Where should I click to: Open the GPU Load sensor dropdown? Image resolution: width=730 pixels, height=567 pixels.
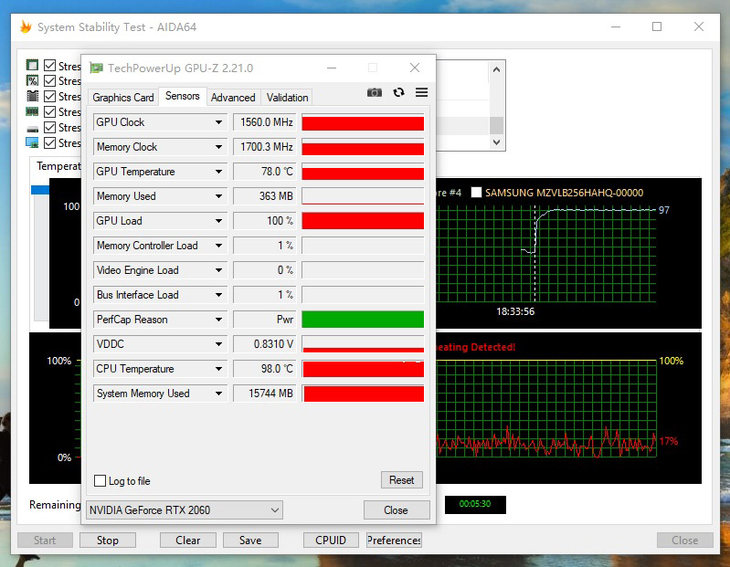pyautogui.click(x=218, y=221)
